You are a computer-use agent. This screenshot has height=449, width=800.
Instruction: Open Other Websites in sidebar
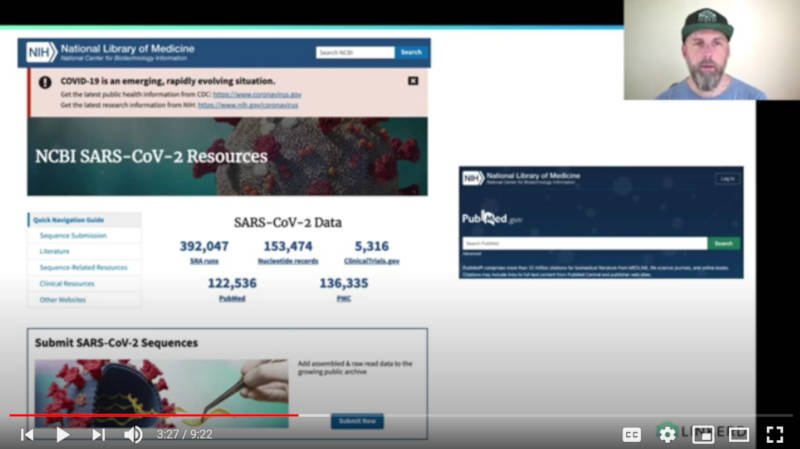click(x=63, y=300)
